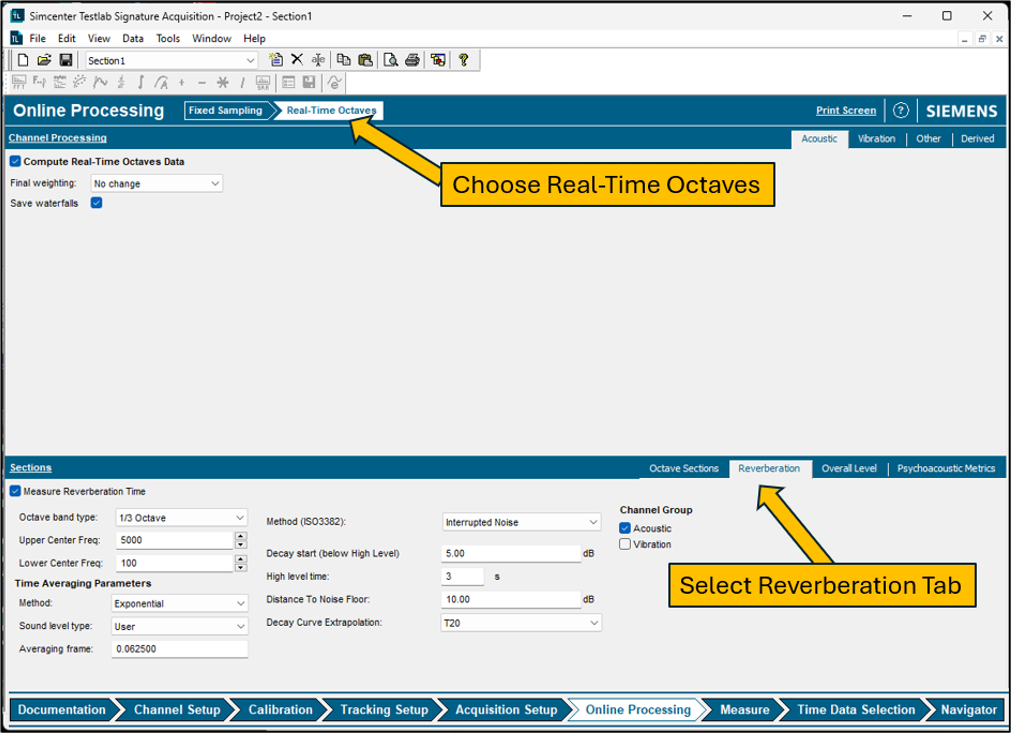Open the Decay Curve Extrapolation dropdown

pyautogui.click(x=521, y=623)
